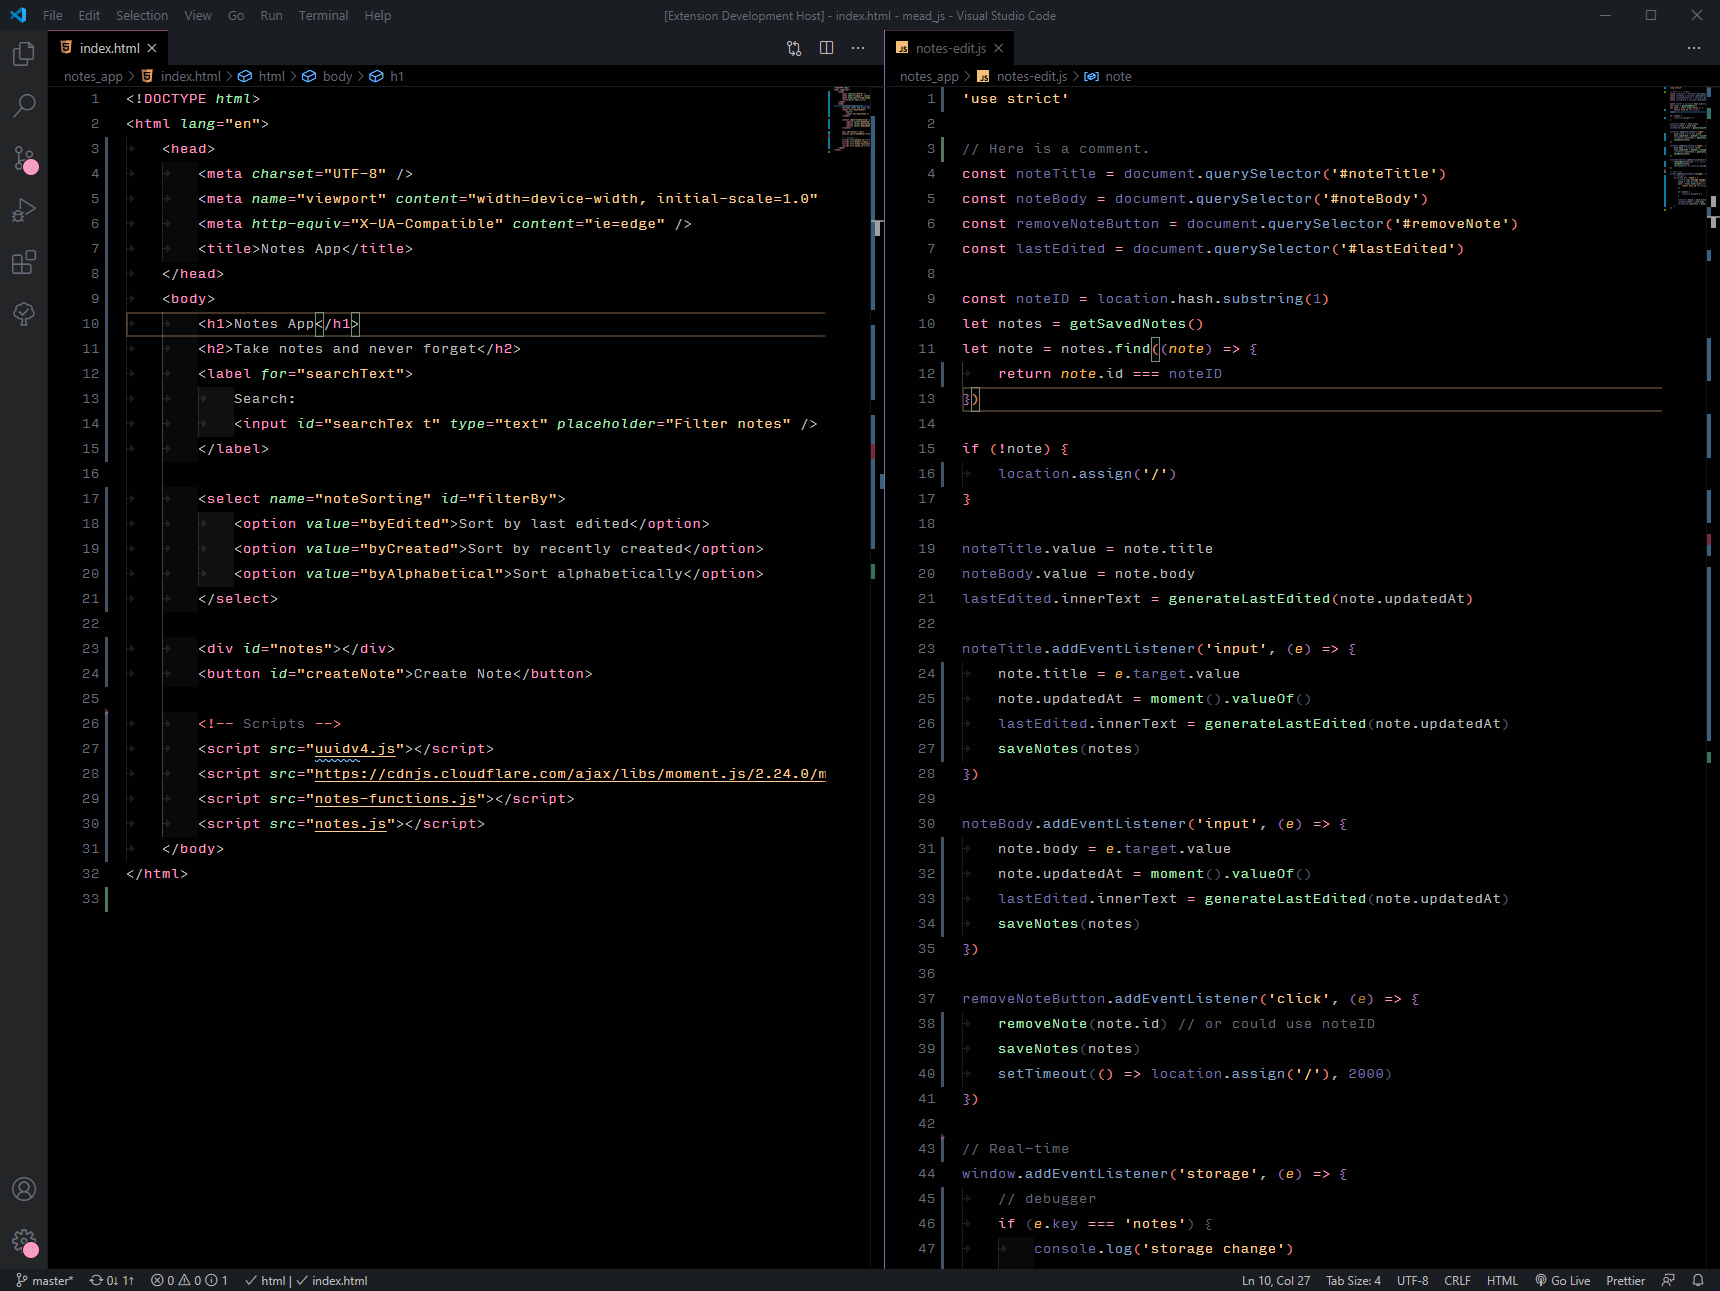Image resolution: width=1720 pixels, height=1291 pixels.
Task: Open the feedback icon in status bar
Action: pyautogui.click(x=1668, y=1280)
